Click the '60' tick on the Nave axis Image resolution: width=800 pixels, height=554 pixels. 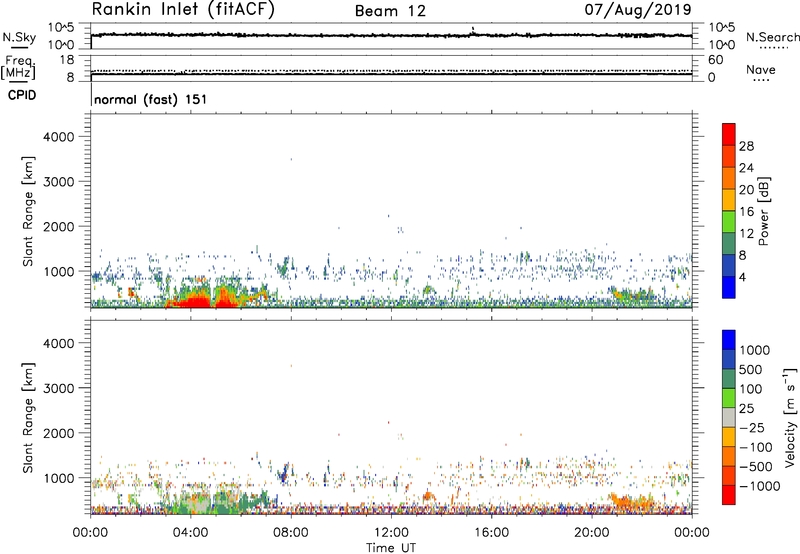pos(715,60)
